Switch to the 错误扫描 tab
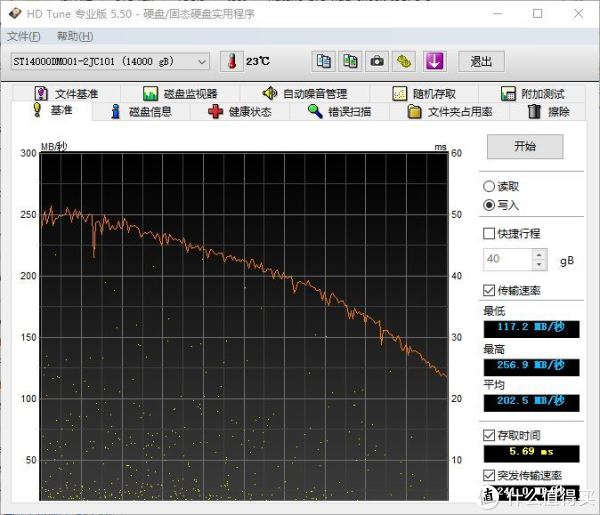This screenshot has height=515, width=600. point(339,112)
